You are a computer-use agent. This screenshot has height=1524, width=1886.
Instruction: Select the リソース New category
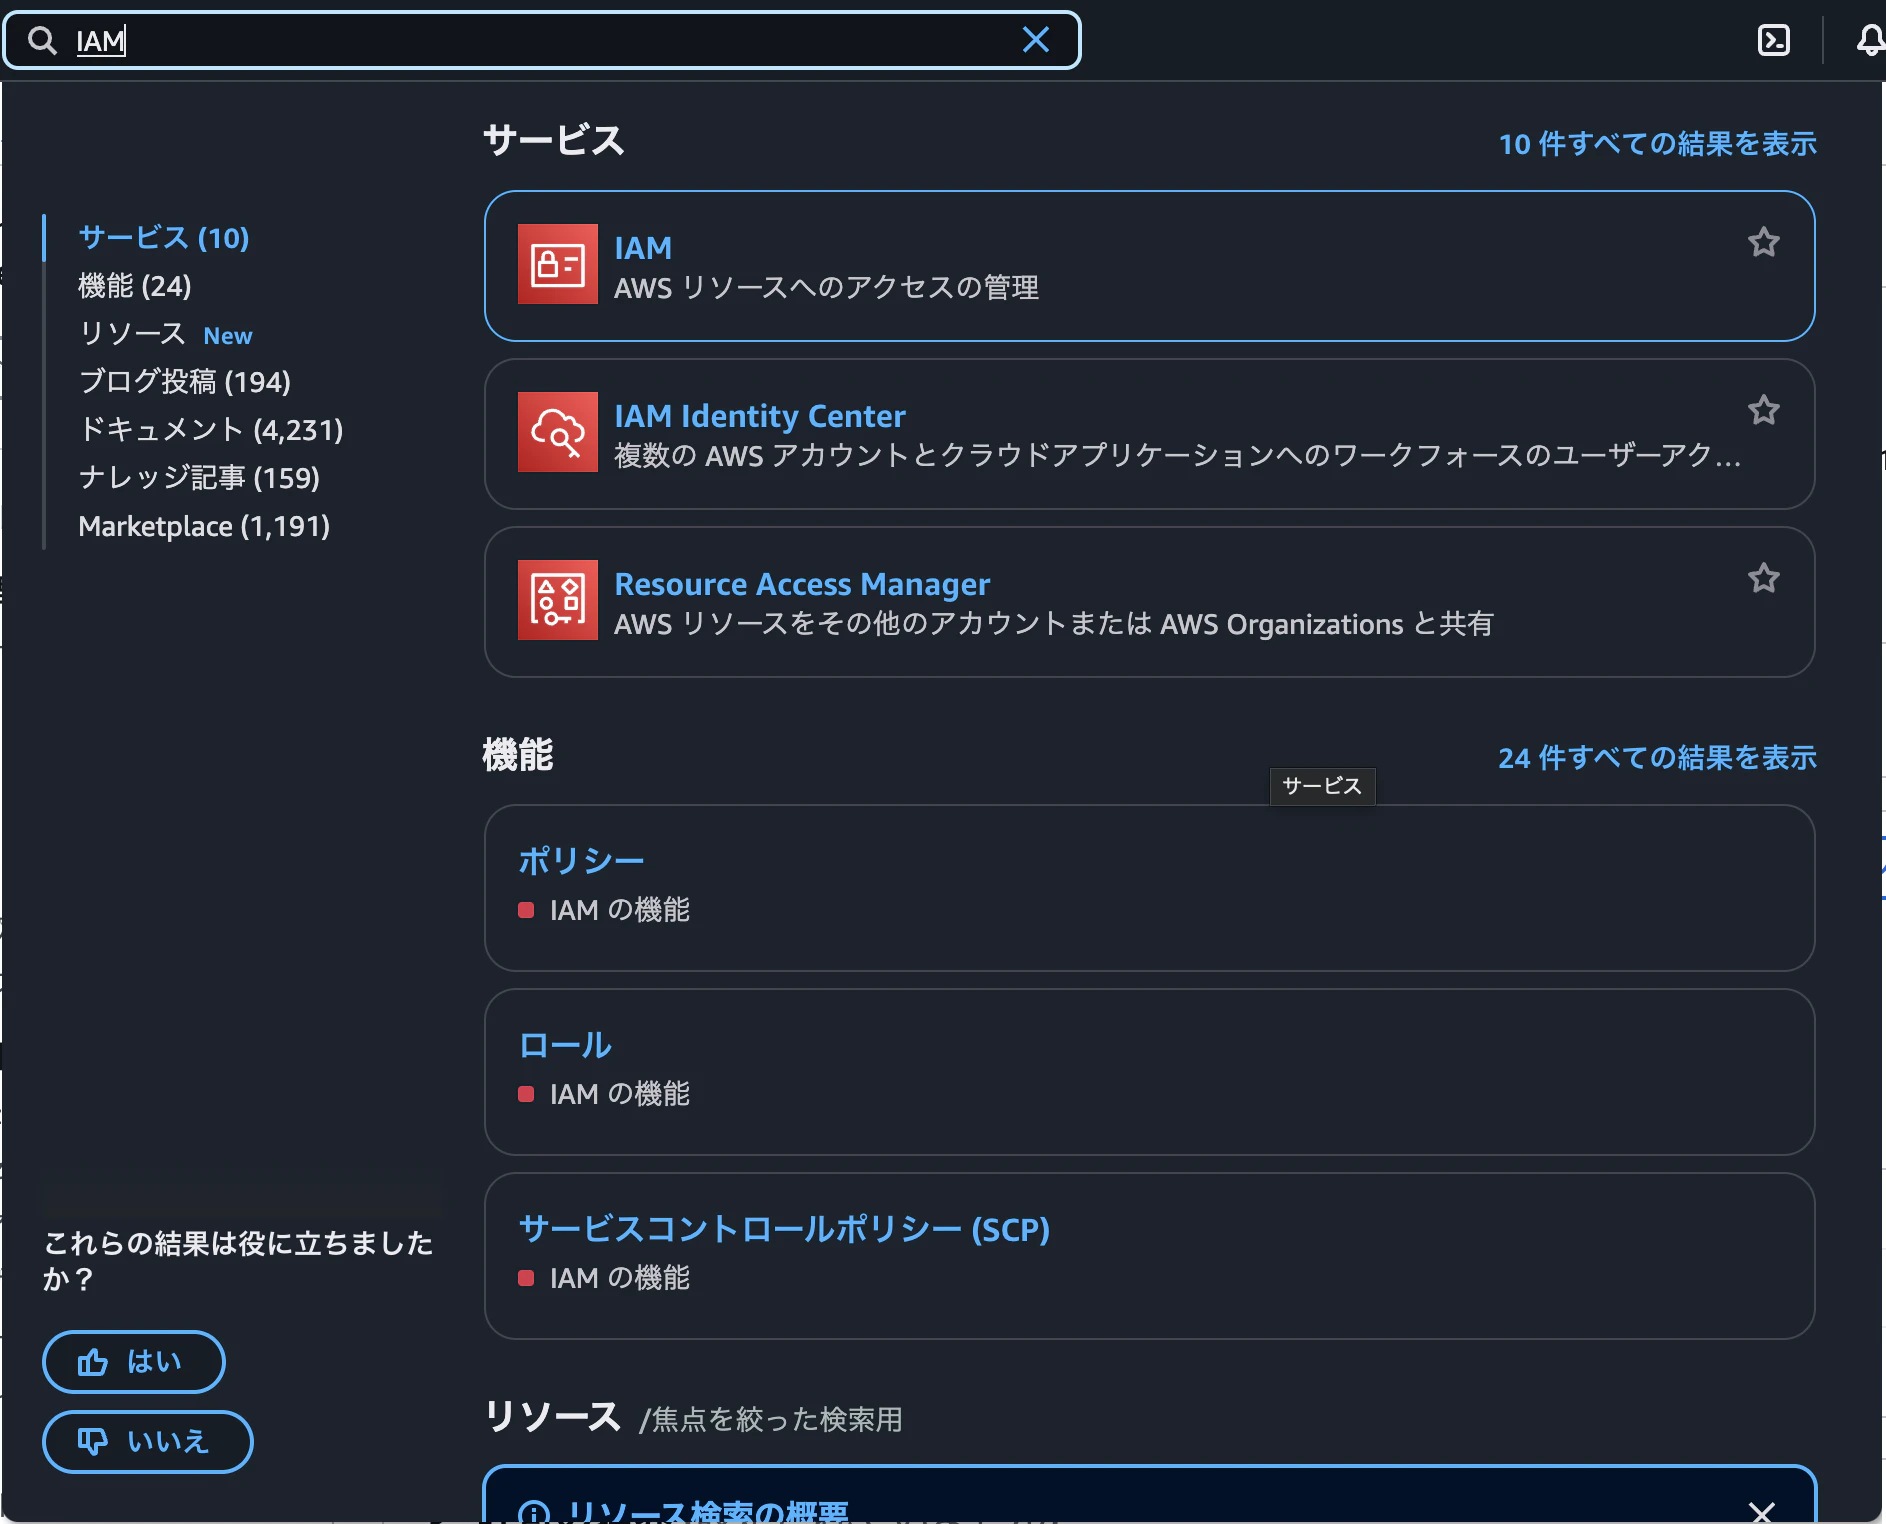[x=165, y=334]
